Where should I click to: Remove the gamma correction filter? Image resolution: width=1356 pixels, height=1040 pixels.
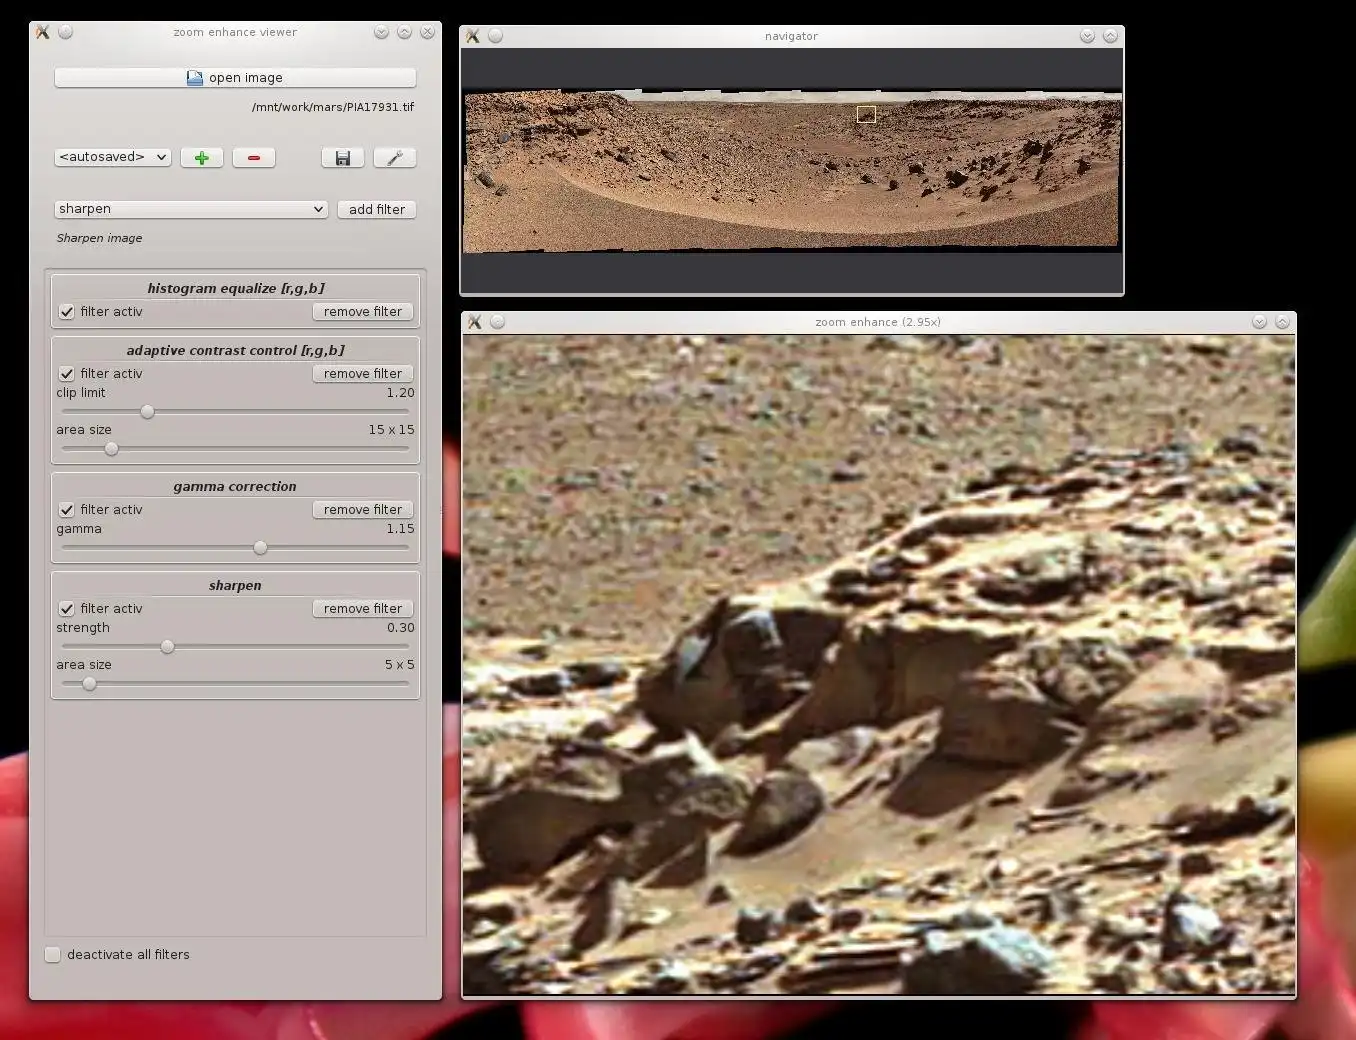[363, 510]
